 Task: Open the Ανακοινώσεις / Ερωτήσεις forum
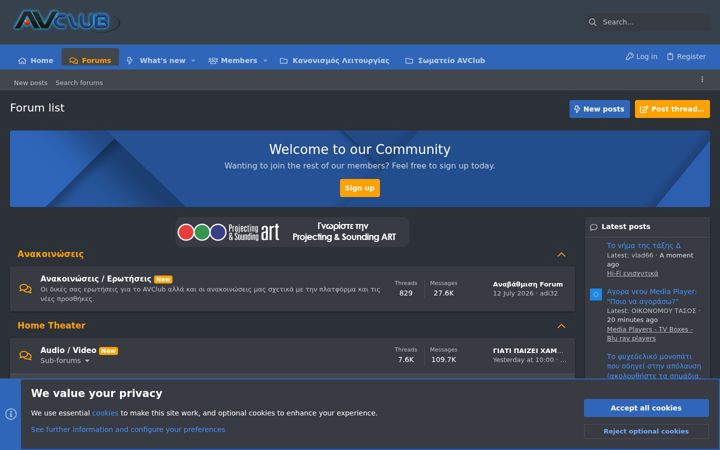[96, 279]
